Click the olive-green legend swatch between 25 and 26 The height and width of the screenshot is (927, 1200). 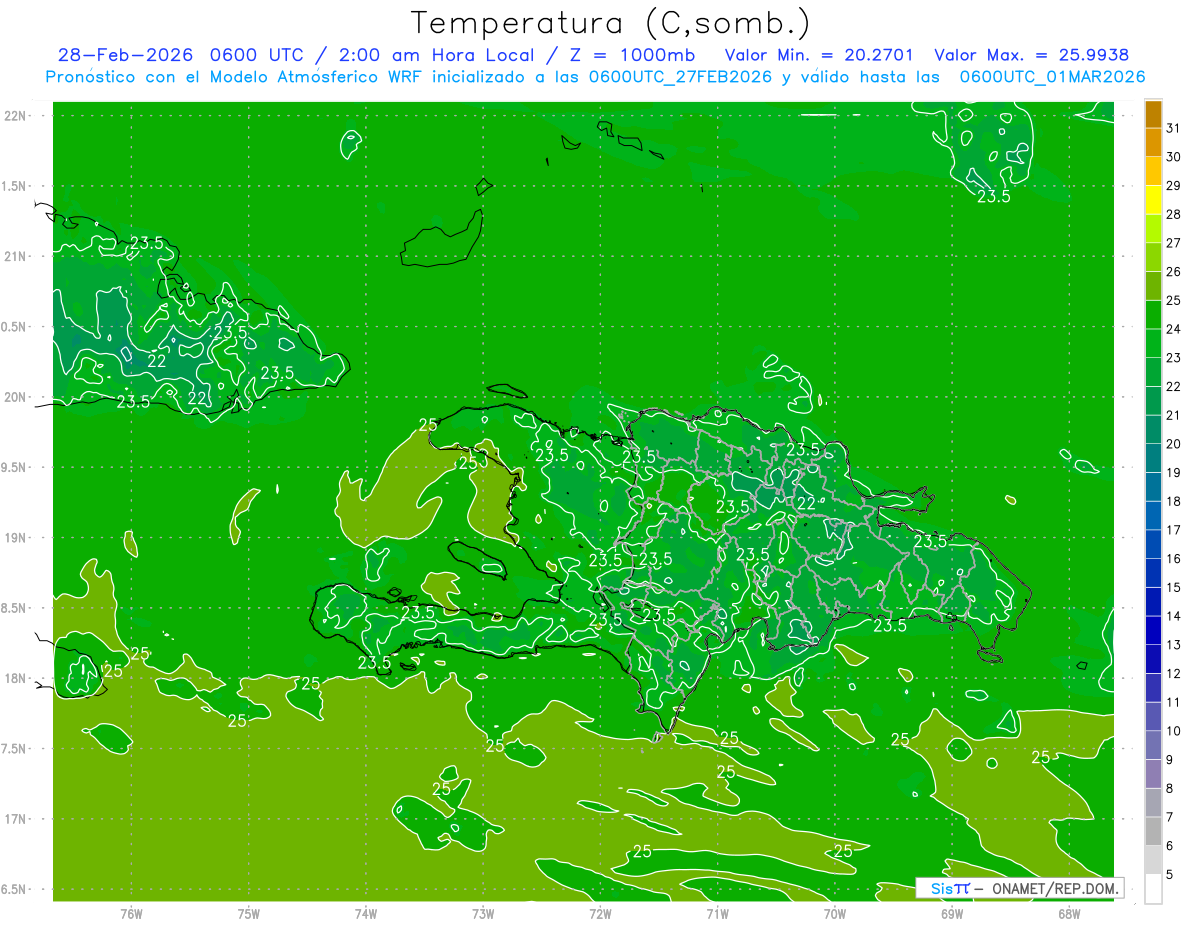pyautogui.click(x=1153, y=286)
